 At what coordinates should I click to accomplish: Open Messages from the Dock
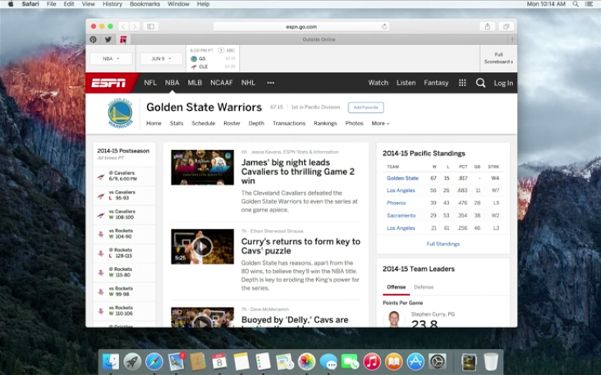click(328, 362)
